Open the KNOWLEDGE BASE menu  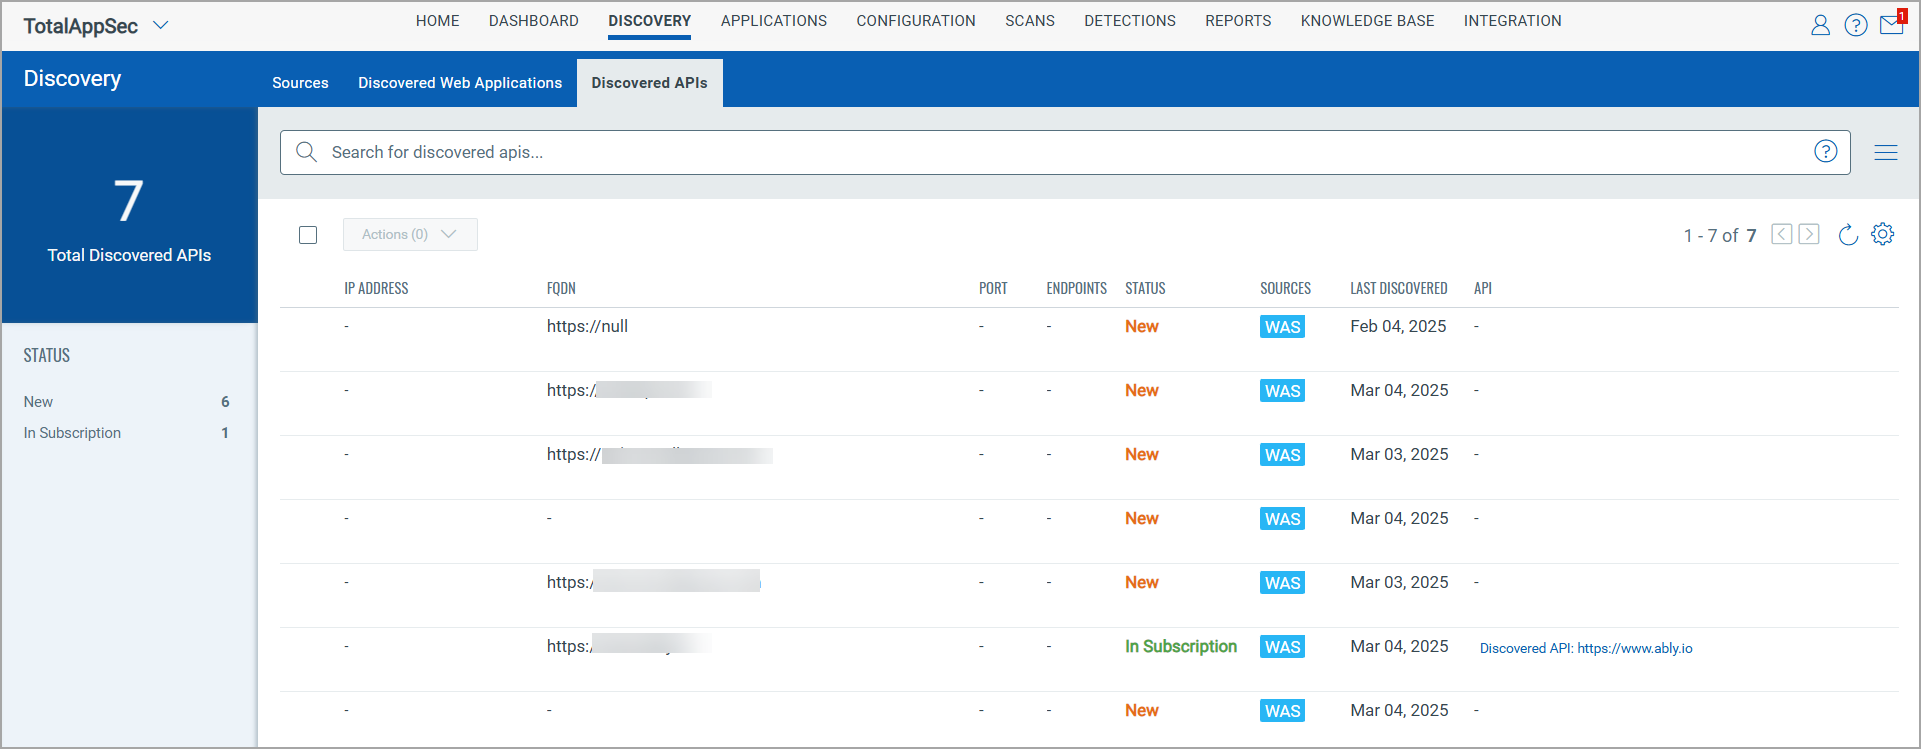(x=1368, y=21)
